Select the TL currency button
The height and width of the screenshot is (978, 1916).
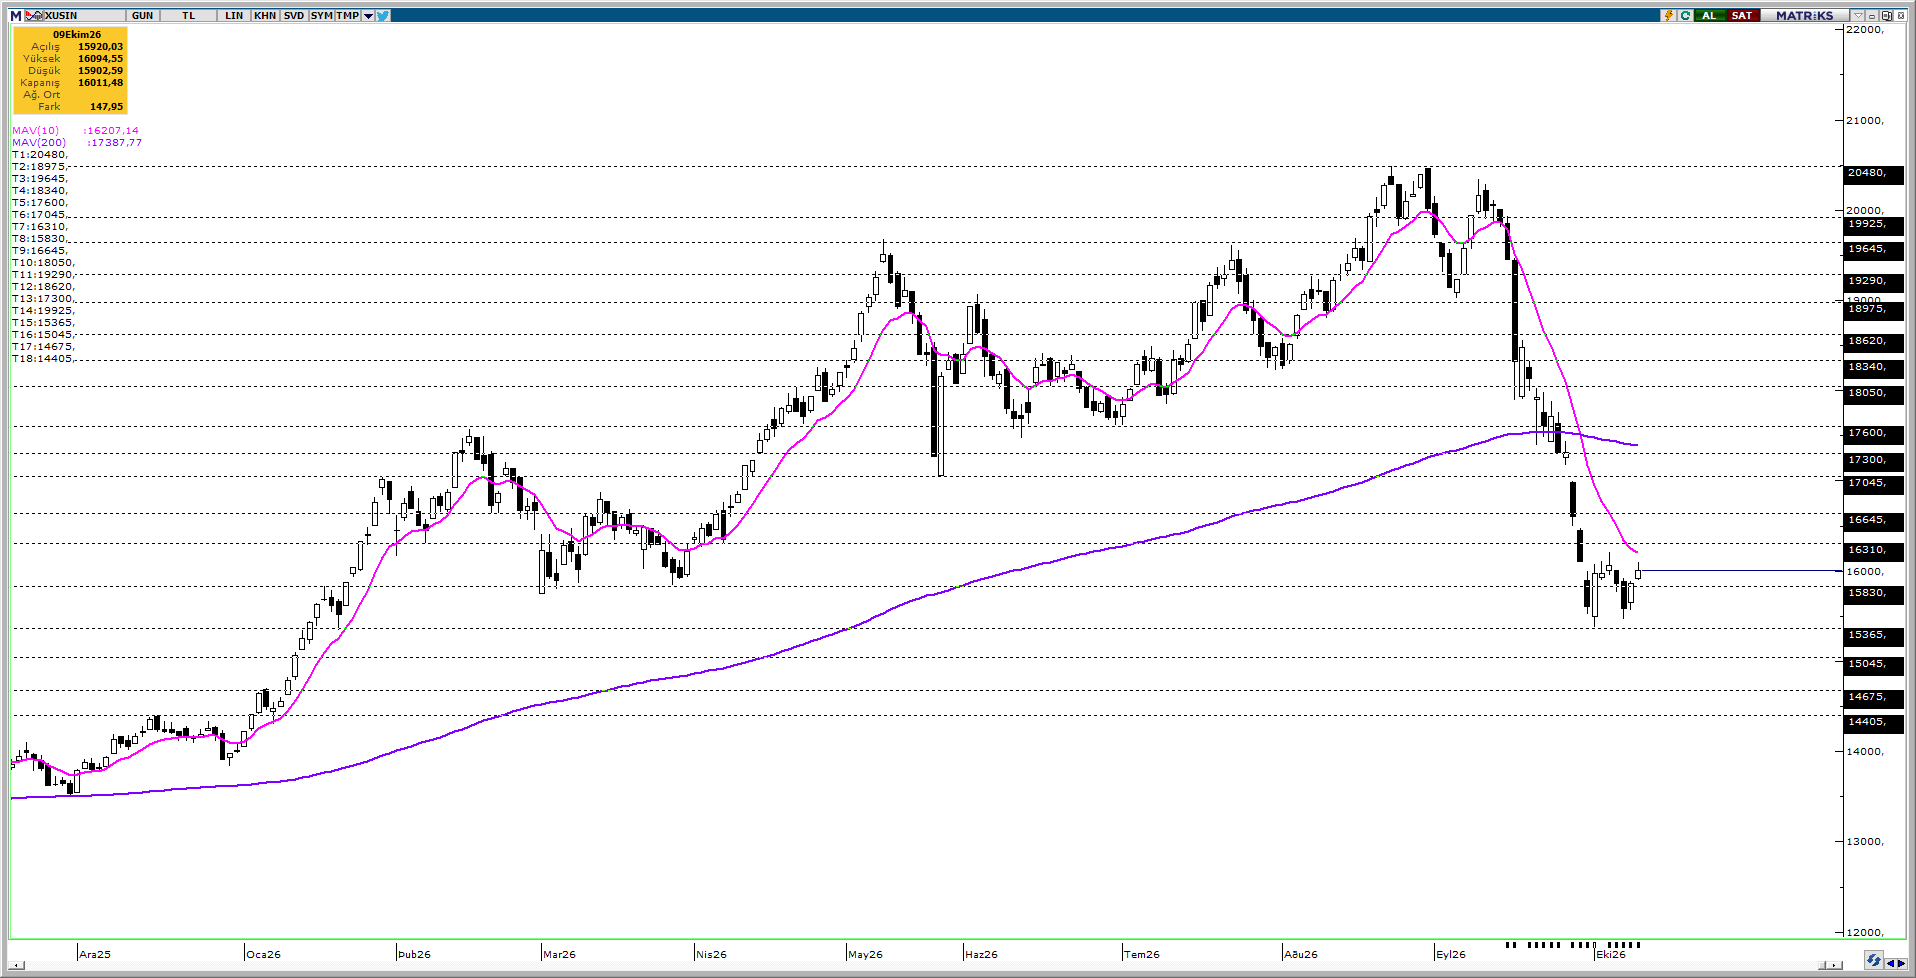pyautogui.click(x=188, y=16)
